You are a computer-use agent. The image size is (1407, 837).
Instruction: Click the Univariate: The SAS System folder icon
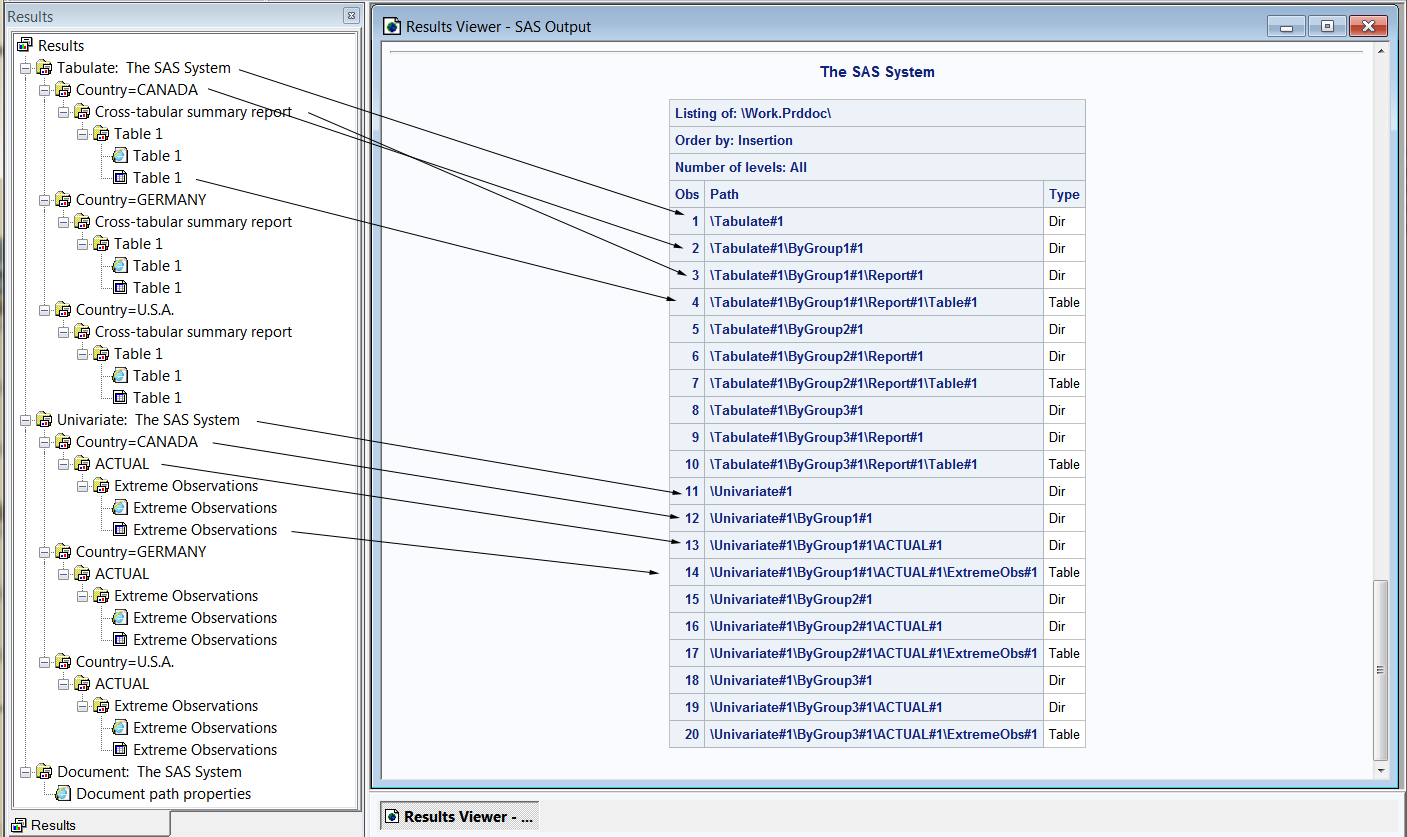pos(44,420)
